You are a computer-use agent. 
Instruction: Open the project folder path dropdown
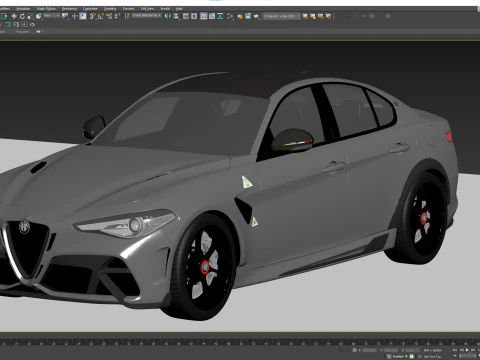tap(282, 16)
